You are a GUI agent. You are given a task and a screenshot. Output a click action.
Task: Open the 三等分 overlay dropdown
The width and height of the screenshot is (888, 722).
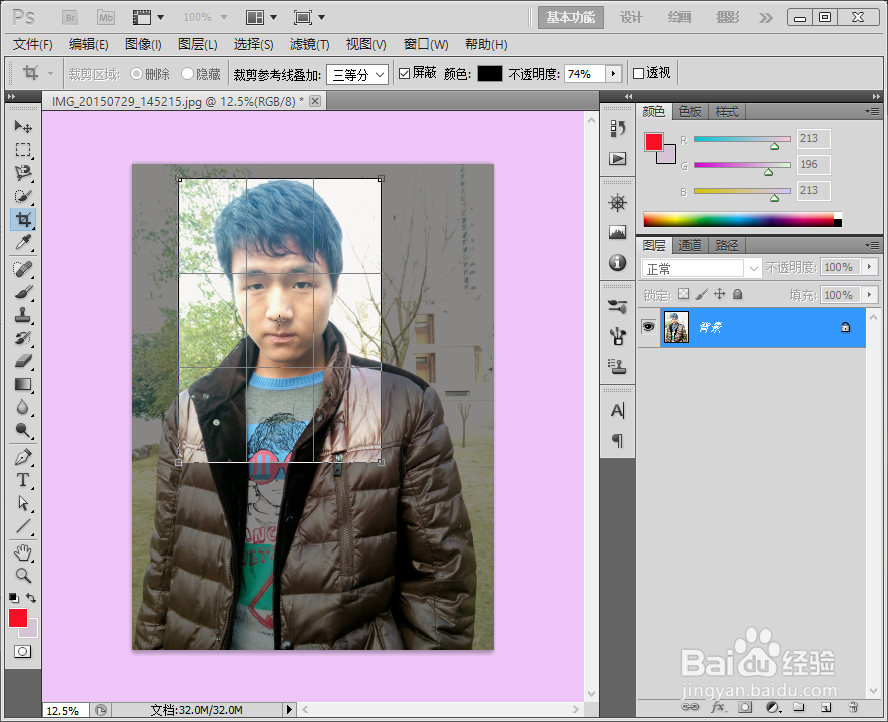pyautogui.click(x=357, y=74)
